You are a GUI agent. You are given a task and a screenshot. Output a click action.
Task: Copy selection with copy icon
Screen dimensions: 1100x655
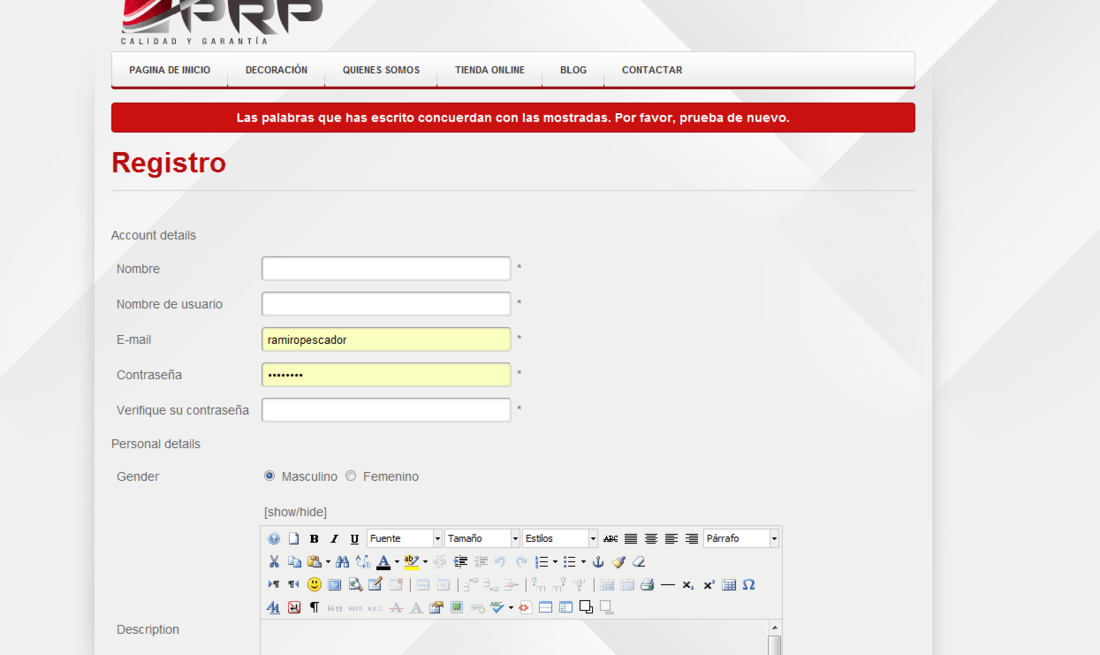click(x=294, y=562)
